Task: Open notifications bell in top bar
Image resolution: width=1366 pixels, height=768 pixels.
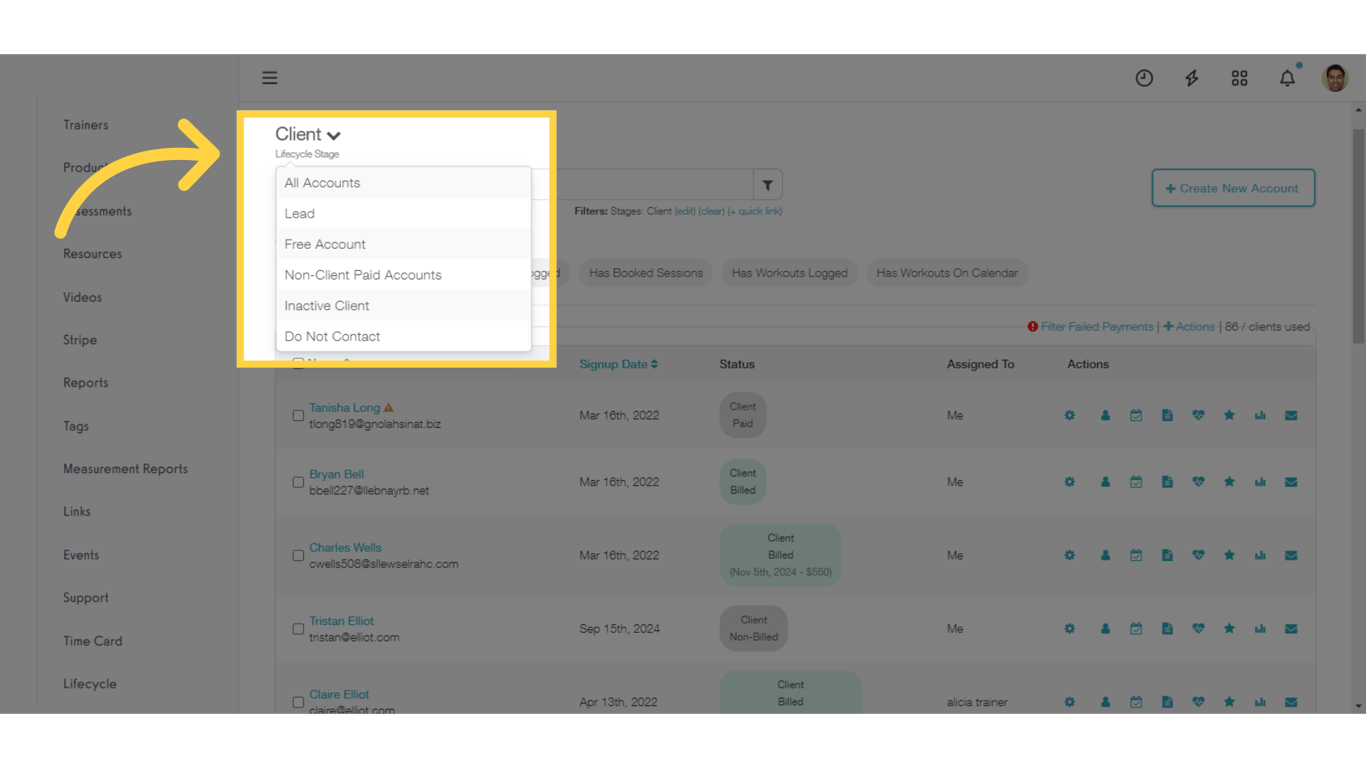Action: [1287, 77]
